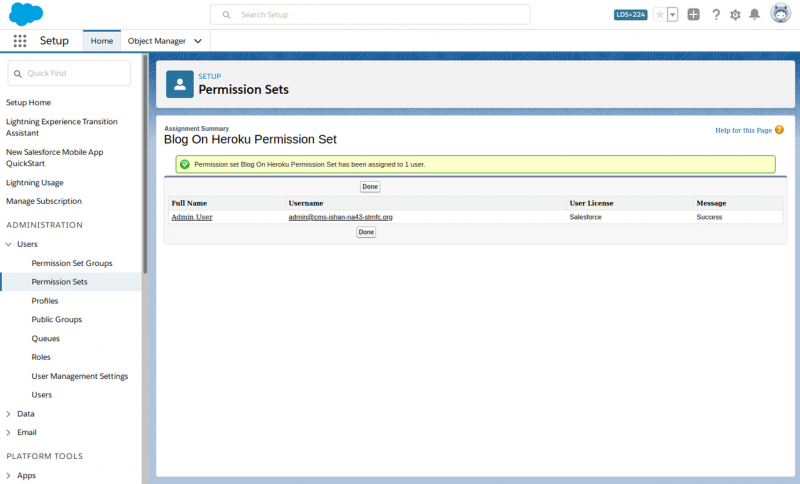Open the Object Manager tab

click(157, 41)
